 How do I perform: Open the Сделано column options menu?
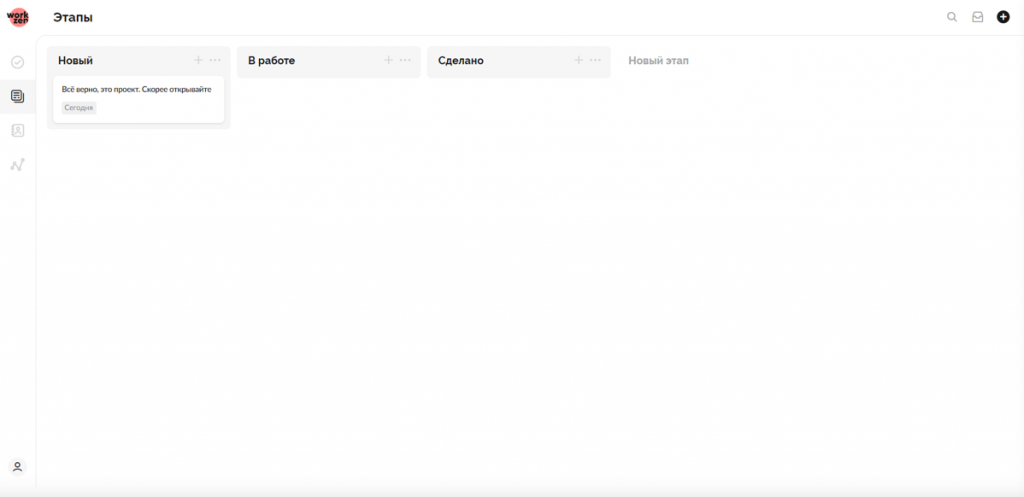595,60
